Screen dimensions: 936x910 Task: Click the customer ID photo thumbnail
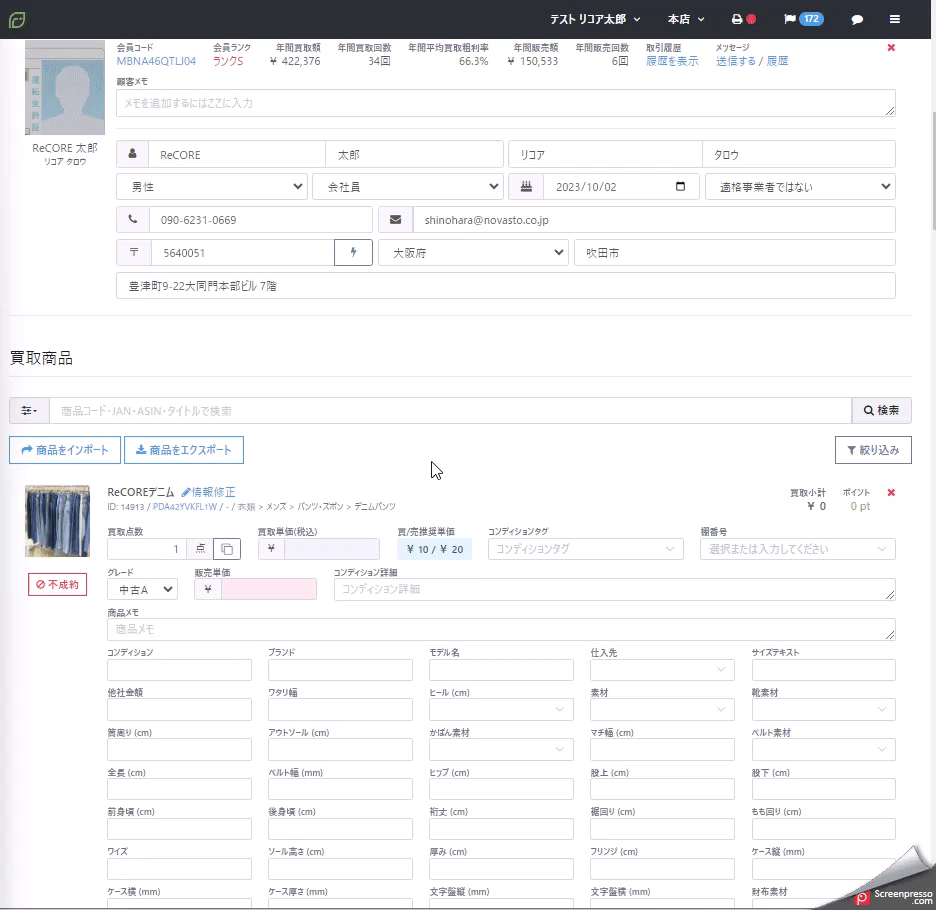click(65, 88)
